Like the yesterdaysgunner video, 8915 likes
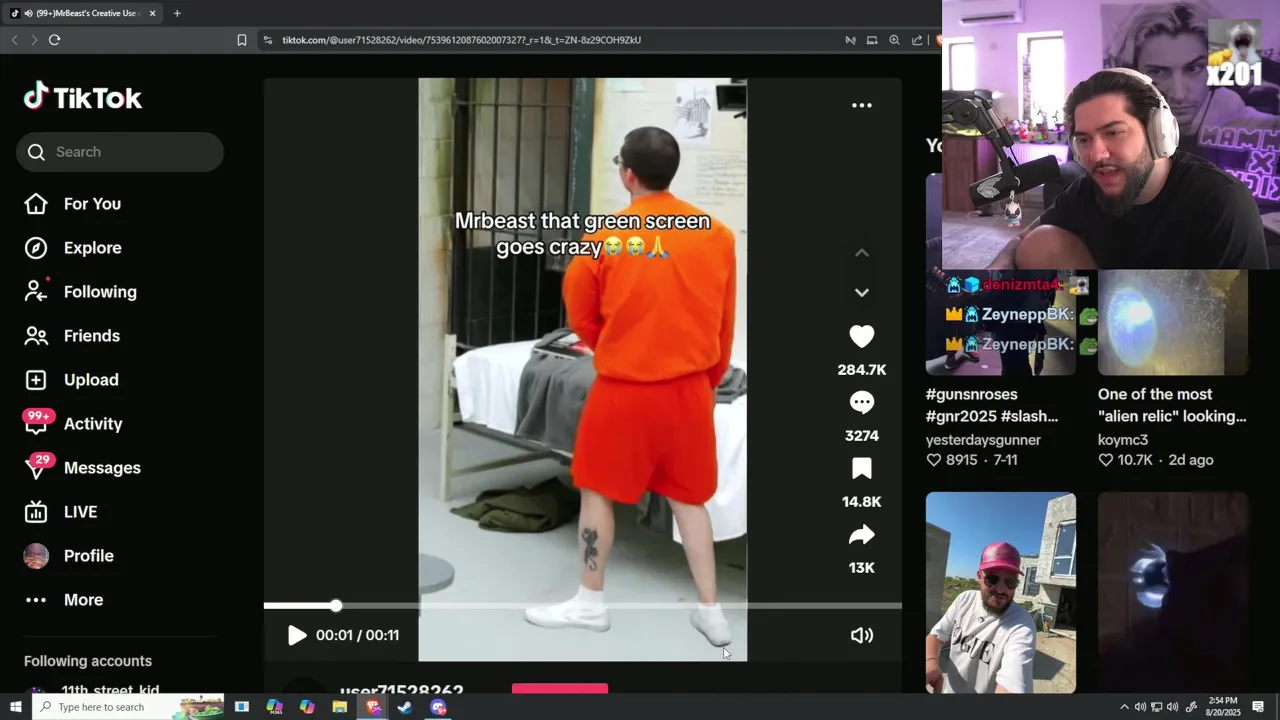 click(x=951, y=460)
